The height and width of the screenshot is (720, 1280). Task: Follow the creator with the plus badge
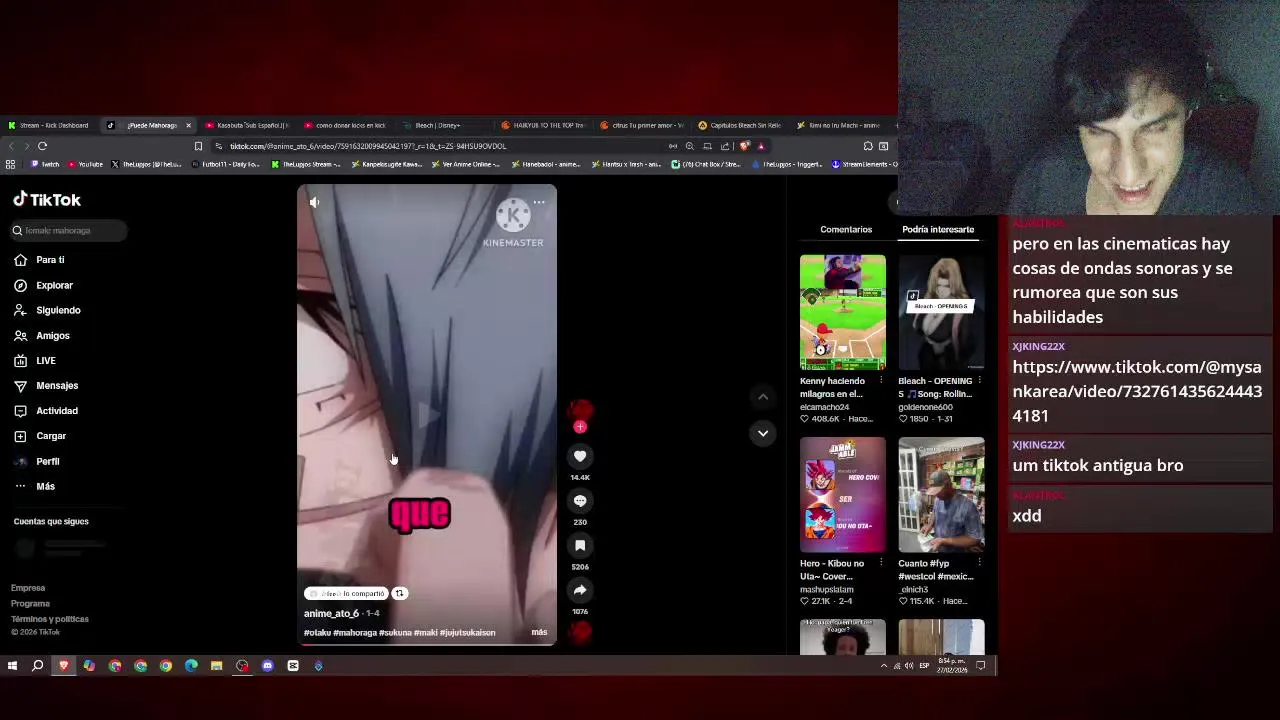(x=580, y=427)
